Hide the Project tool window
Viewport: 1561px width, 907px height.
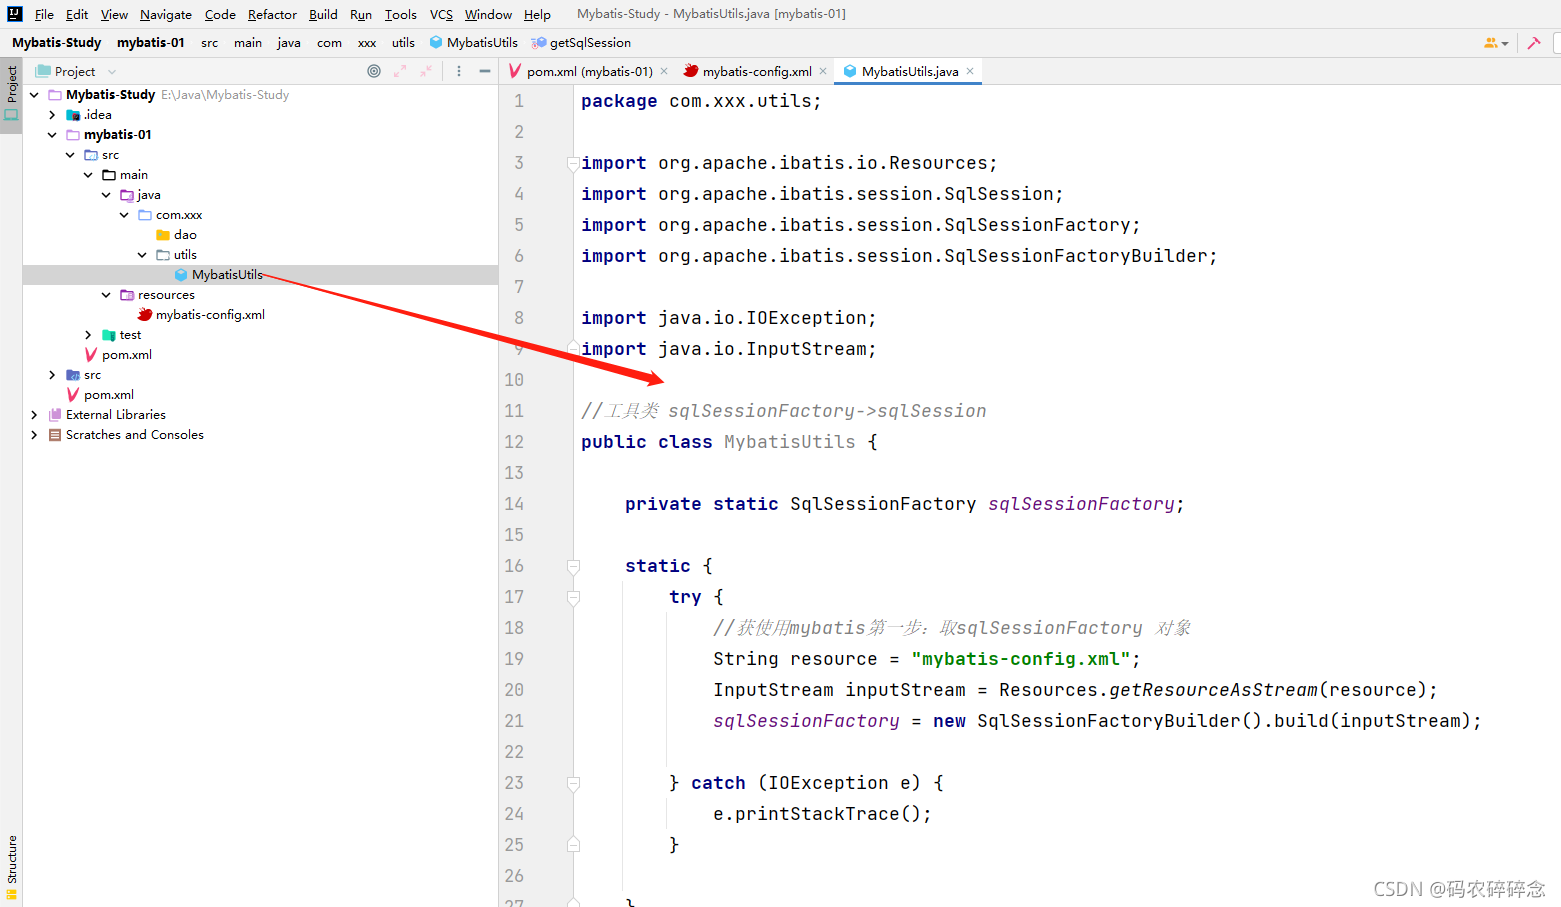(x=485, y=71)
